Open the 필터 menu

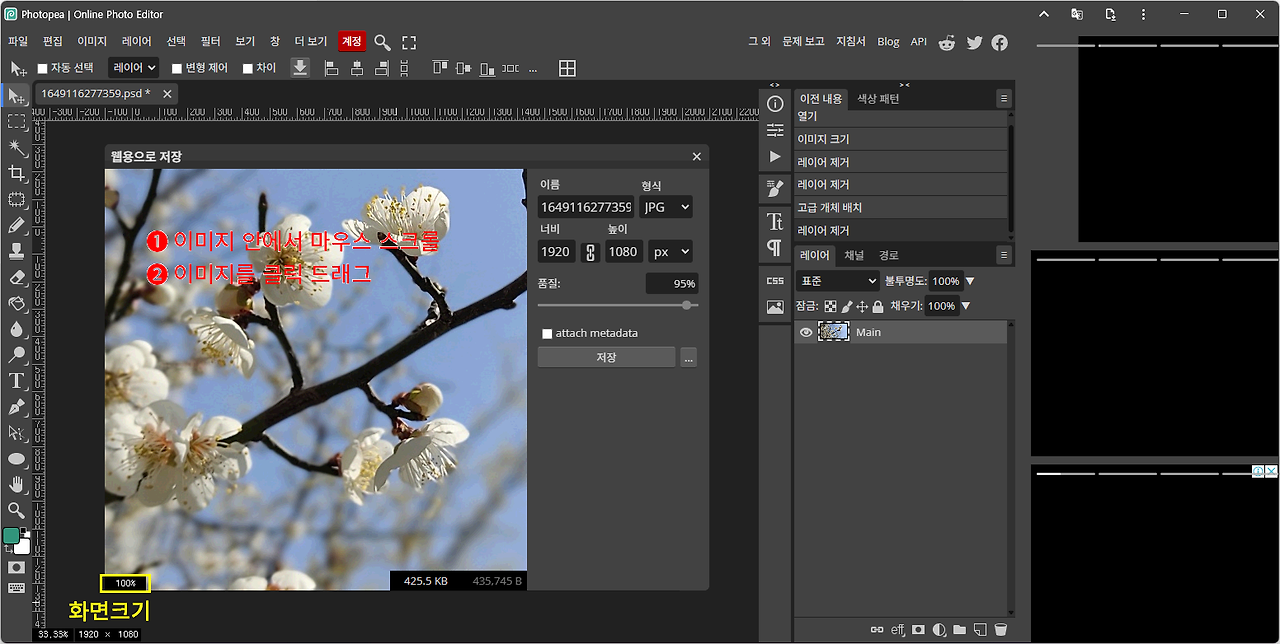210,42
